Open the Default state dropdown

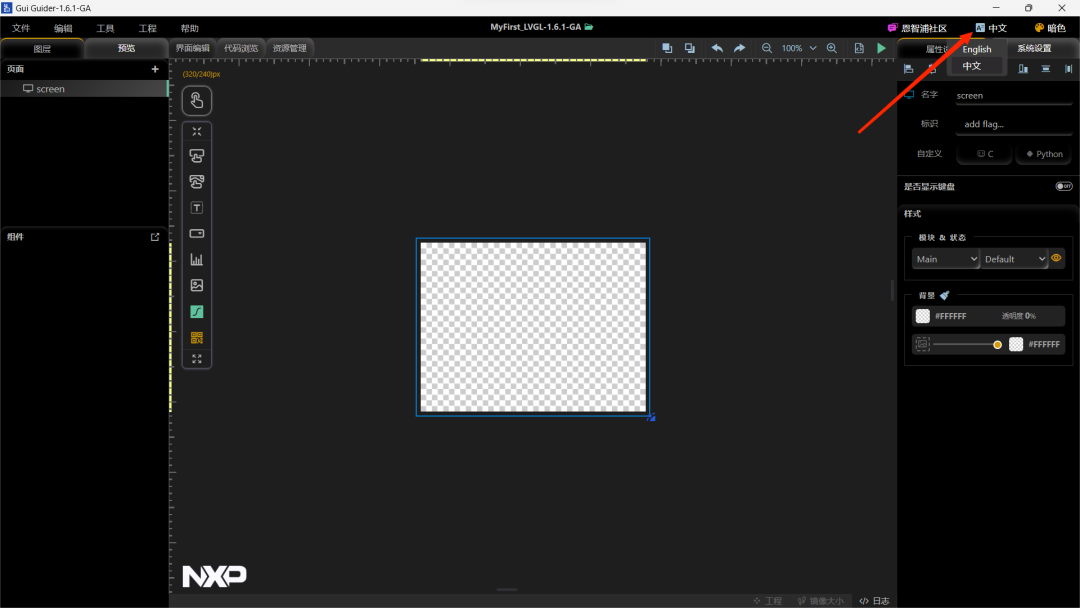(1014, 259)
